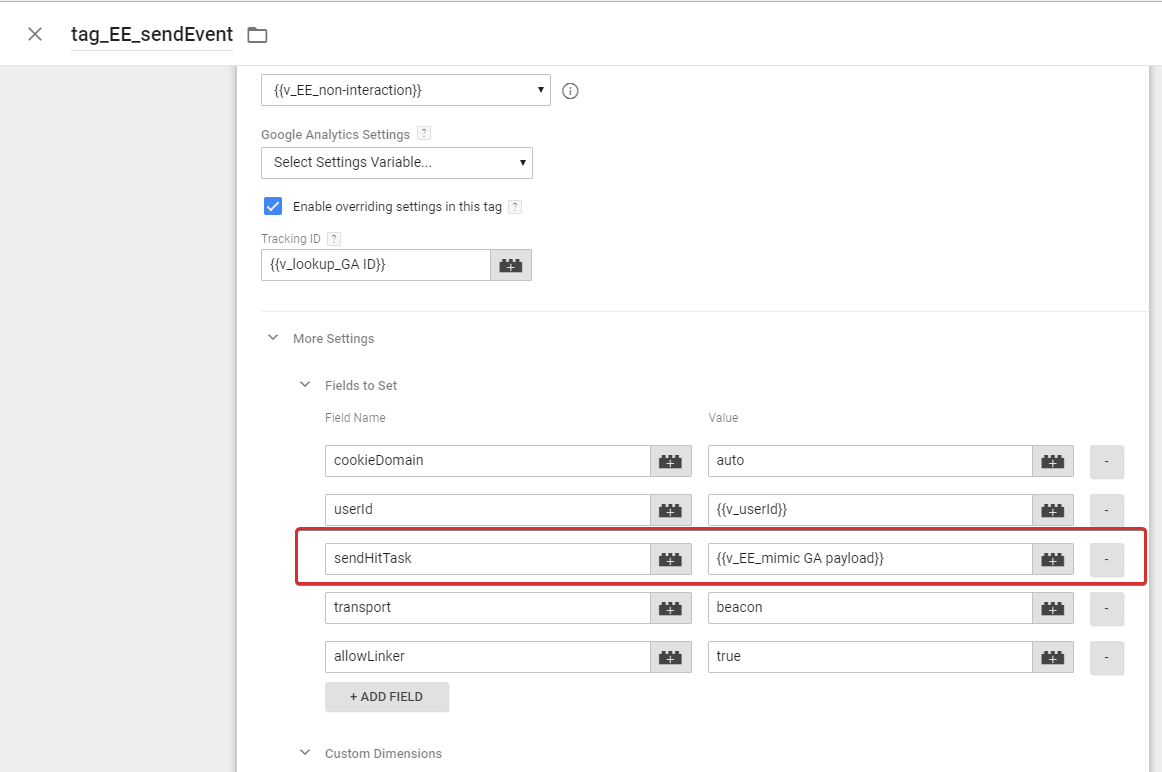Open variable picker for transport value
This screenshot has width=1162, height=772.
[x=1052, y=607]
